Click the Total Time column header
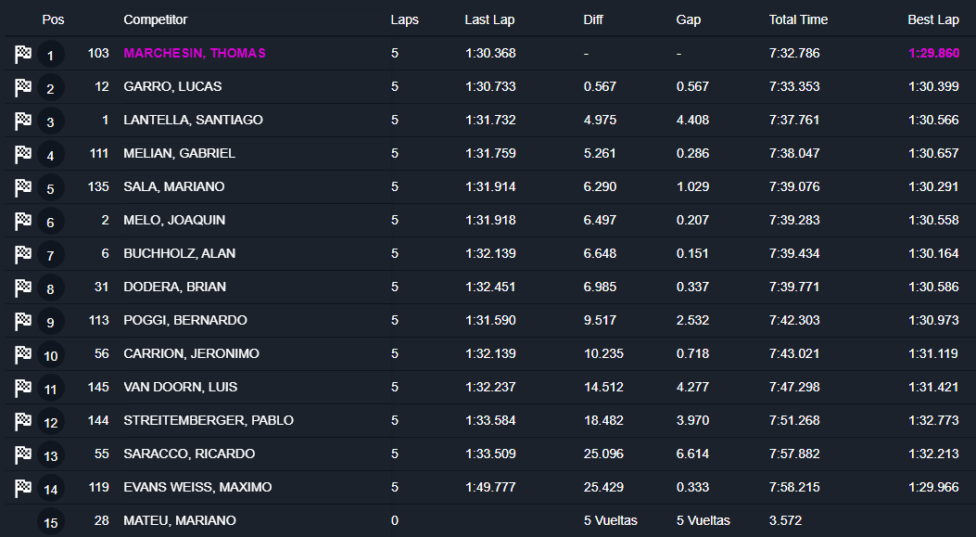The width and height of the screenshot is (976, 537). coord(798,20)
